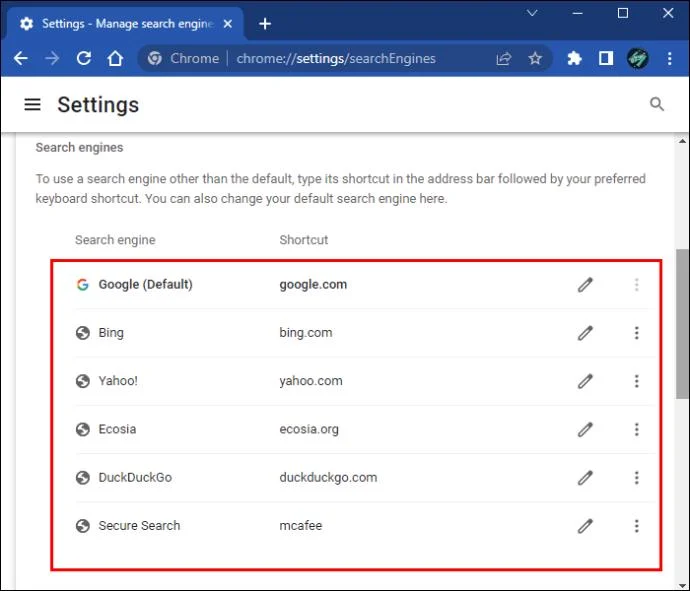Open more actions for Secure Search
690x591 pixels.
(636, 526)
